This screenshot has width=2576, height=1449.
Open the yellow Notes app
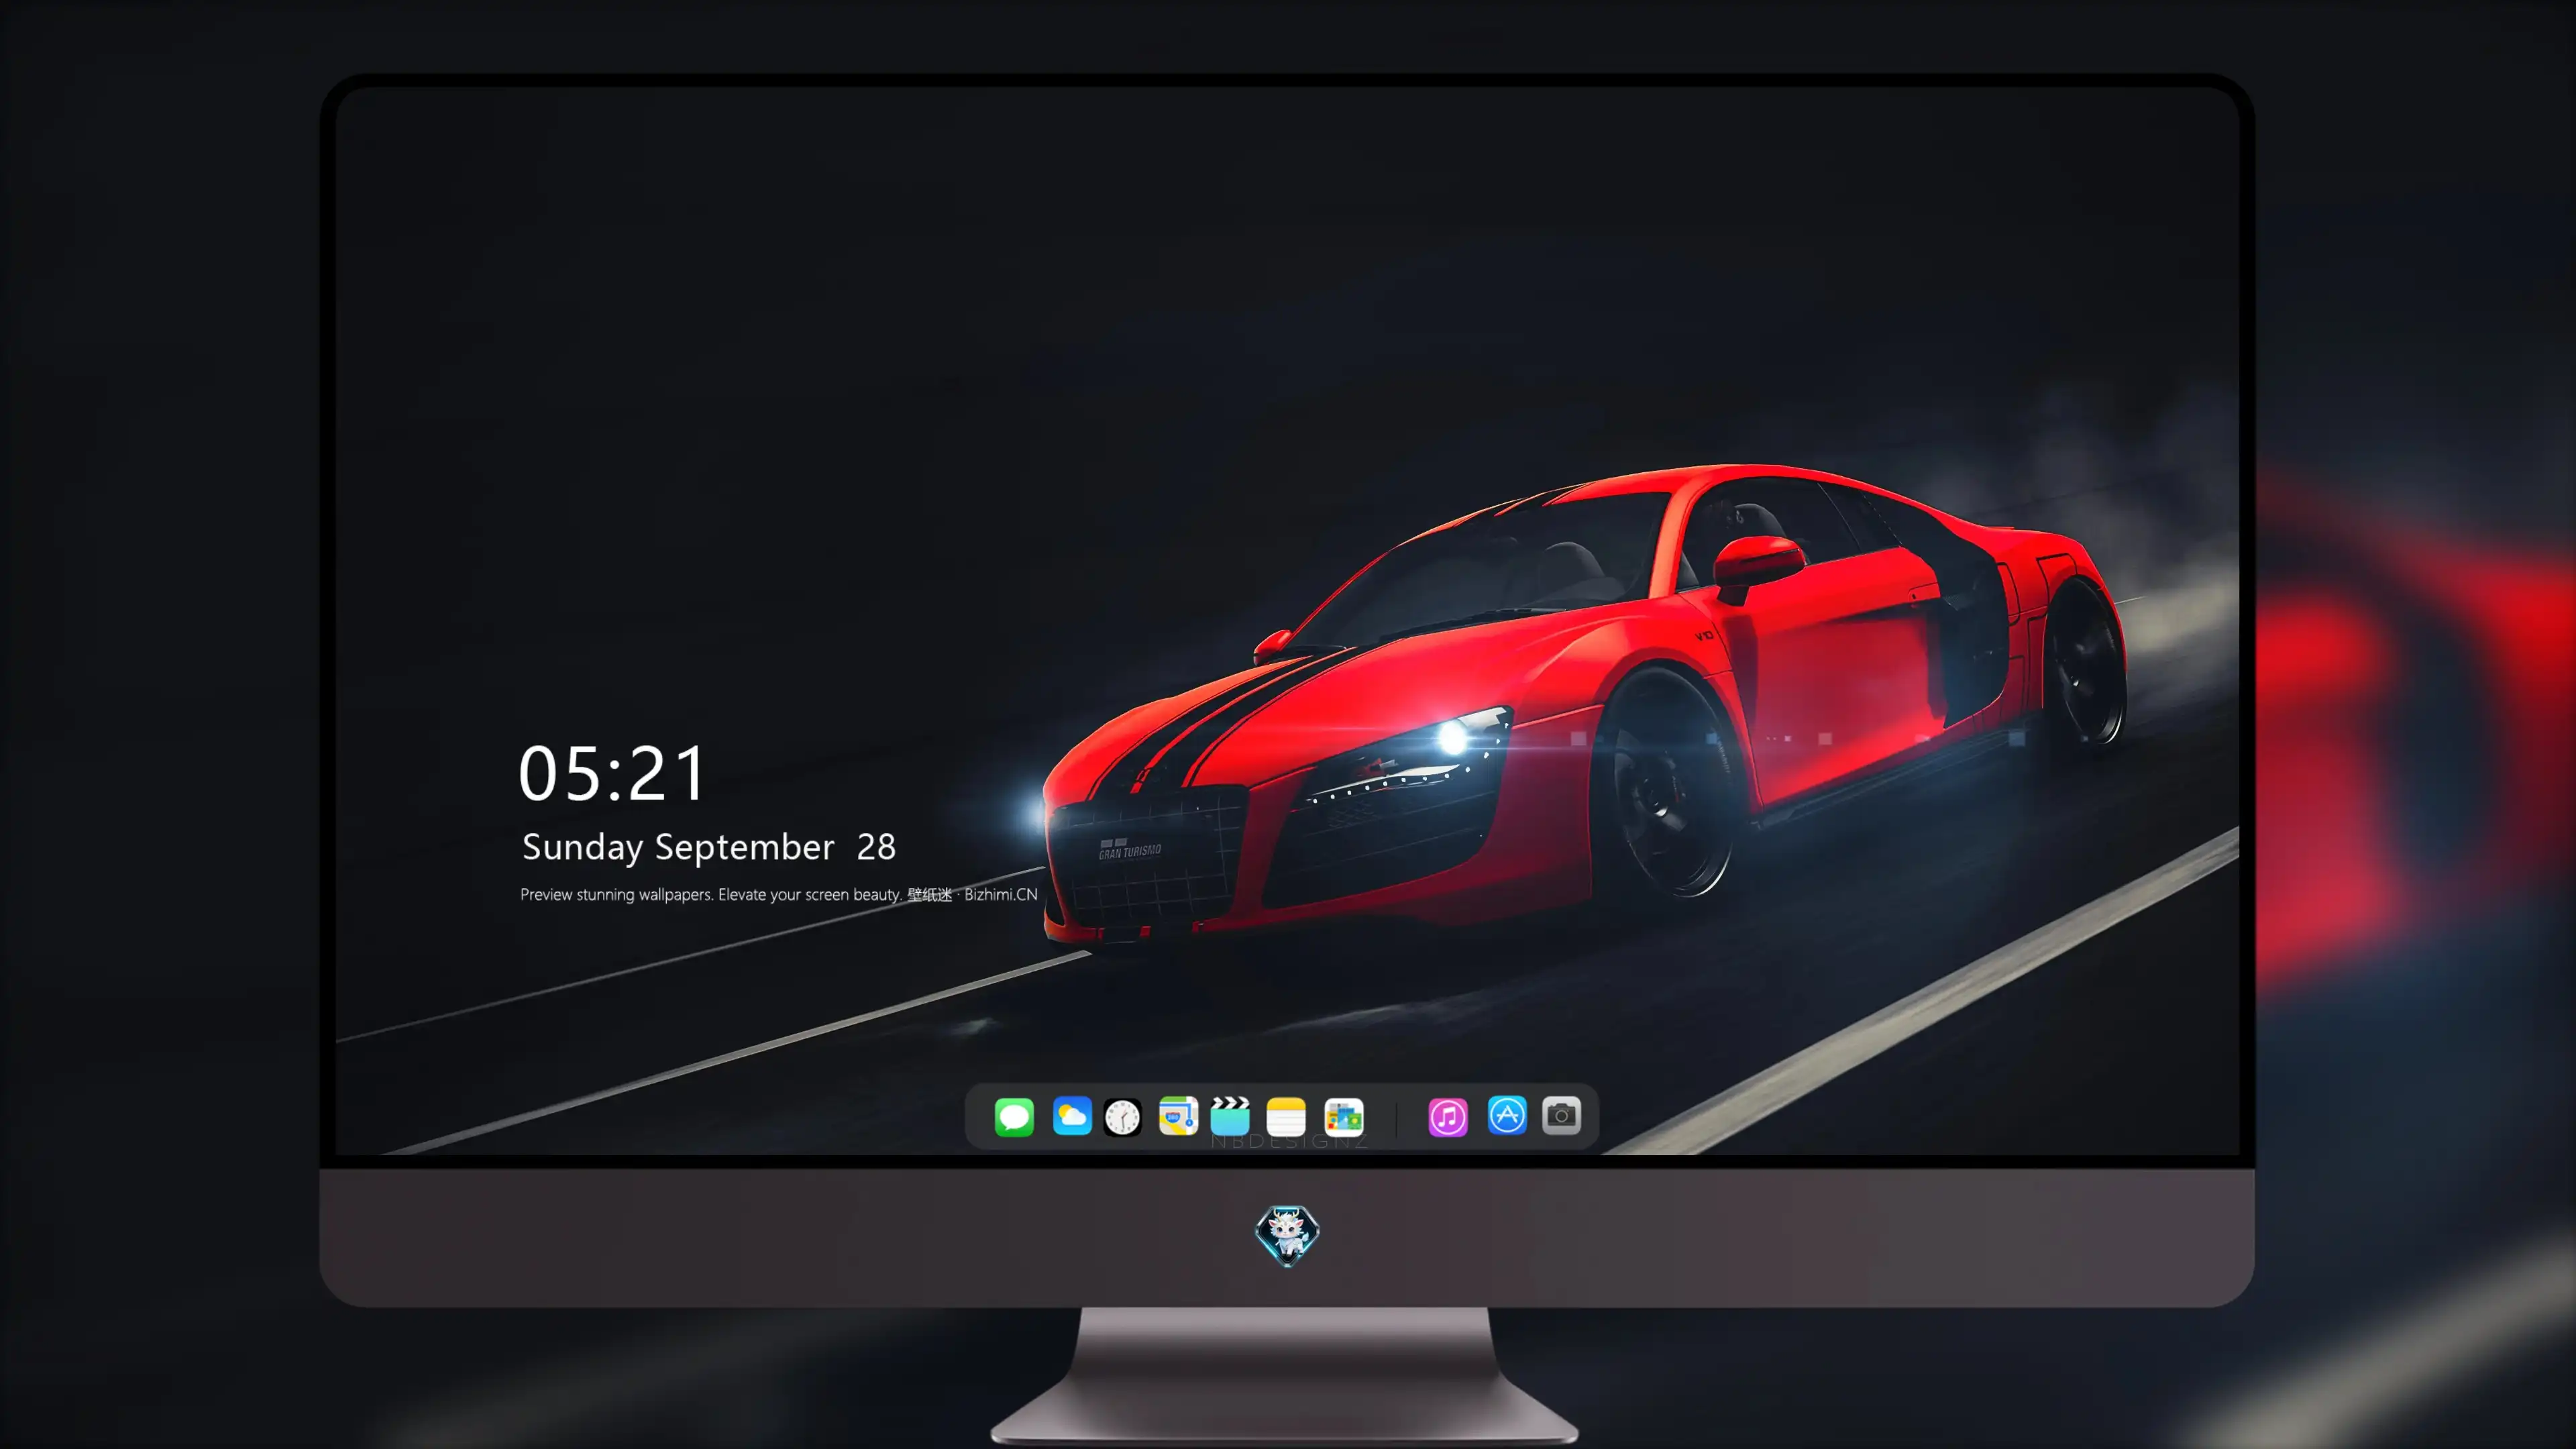(1286, 1116)
